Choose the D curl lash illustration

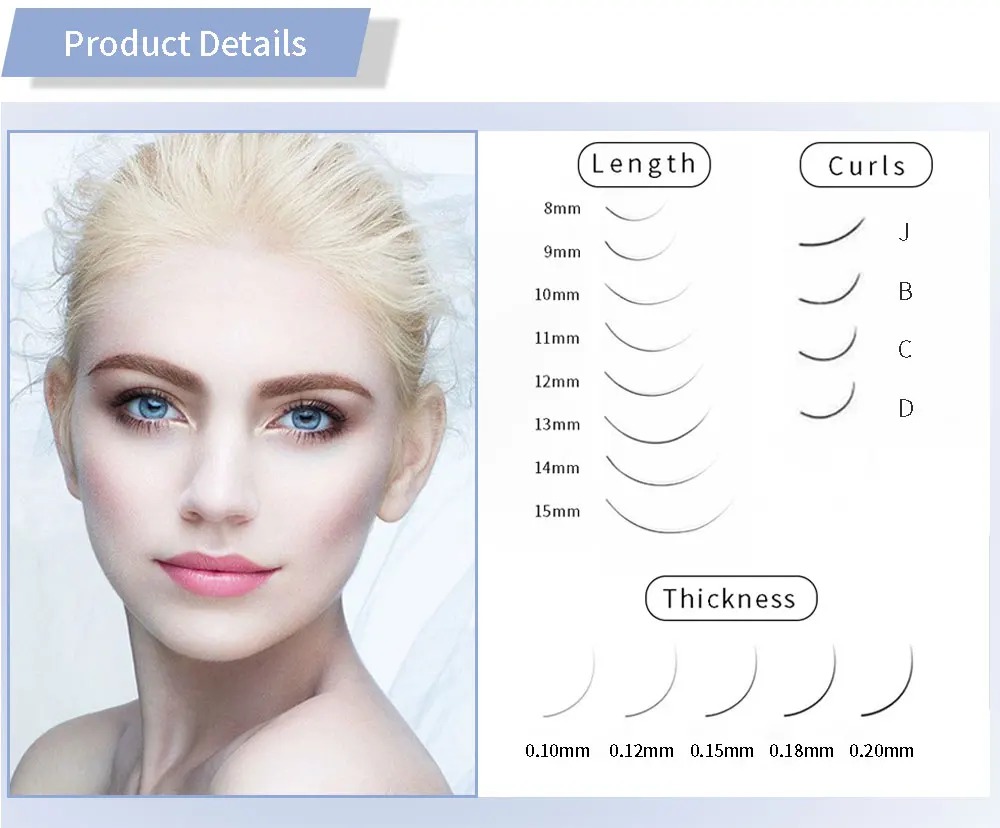[827, 400]
